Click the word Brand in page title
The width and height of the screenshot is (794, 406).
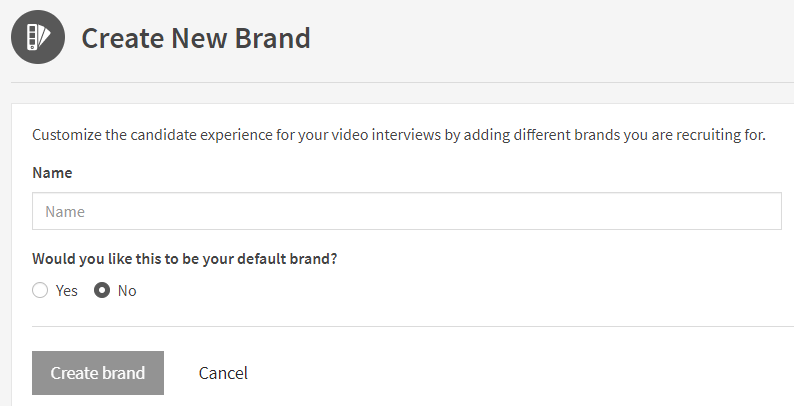273,38
